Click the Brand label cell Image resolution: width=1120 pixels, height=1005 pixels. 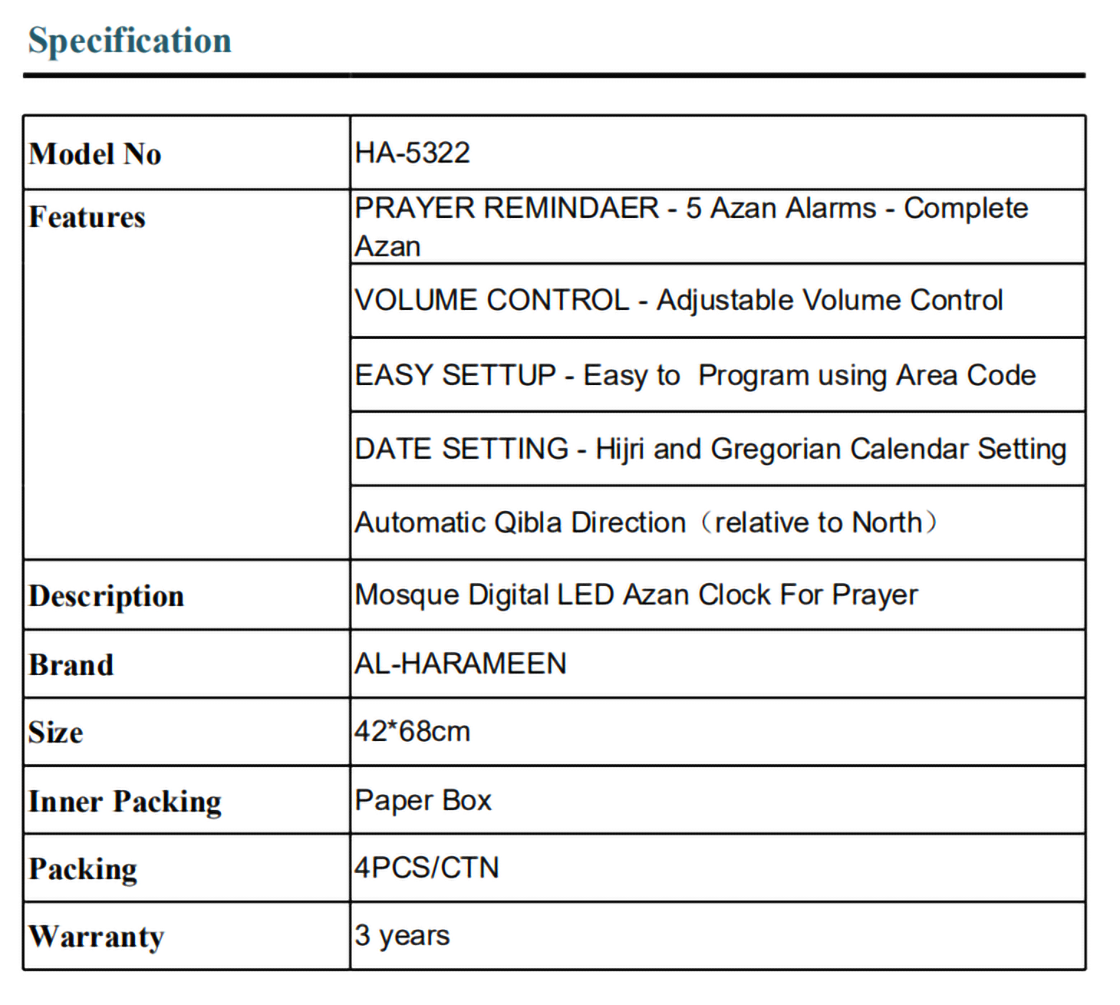tap(71, 665)
